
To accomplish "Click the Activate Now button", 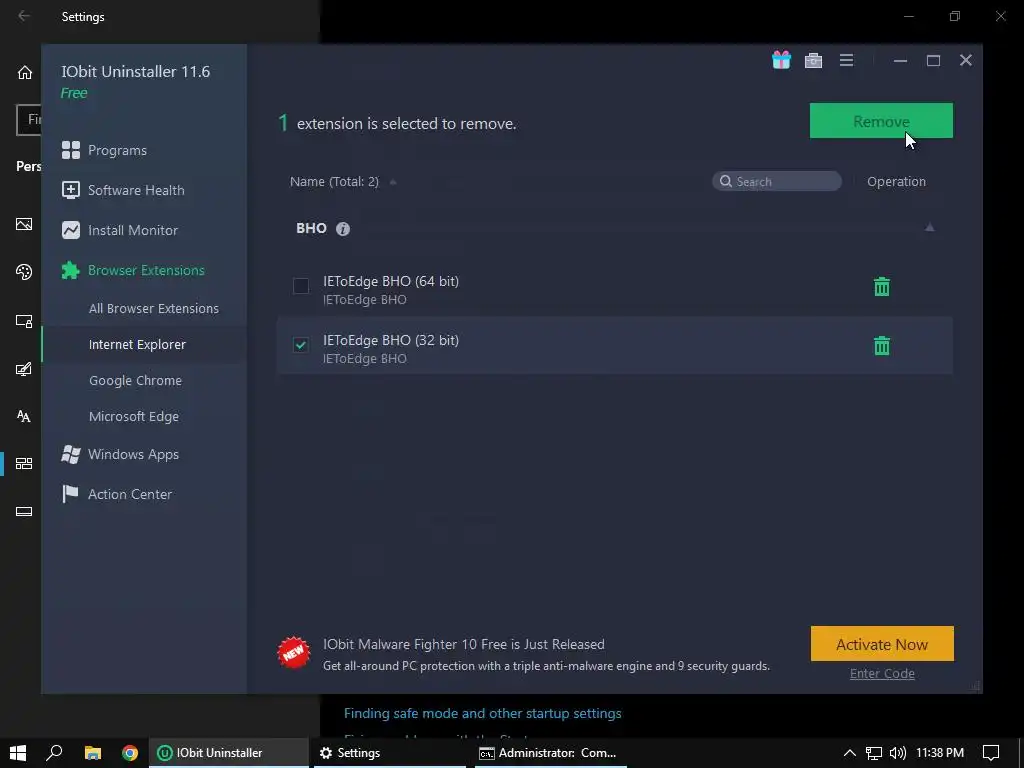I will 882,644.
